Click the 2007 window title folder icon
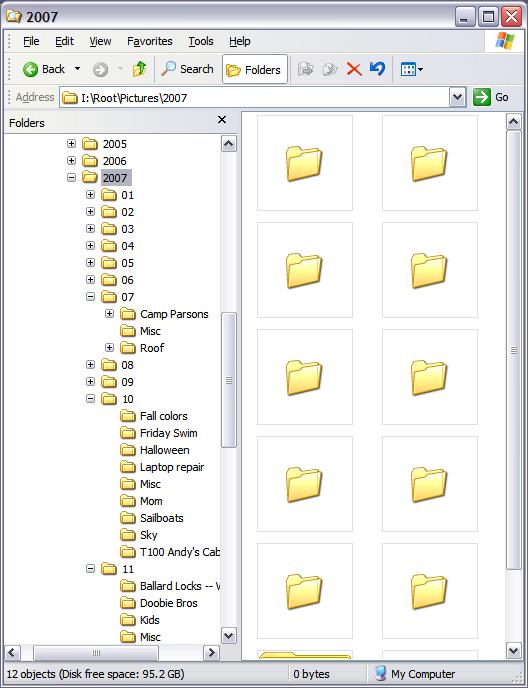 coord(14,17)
